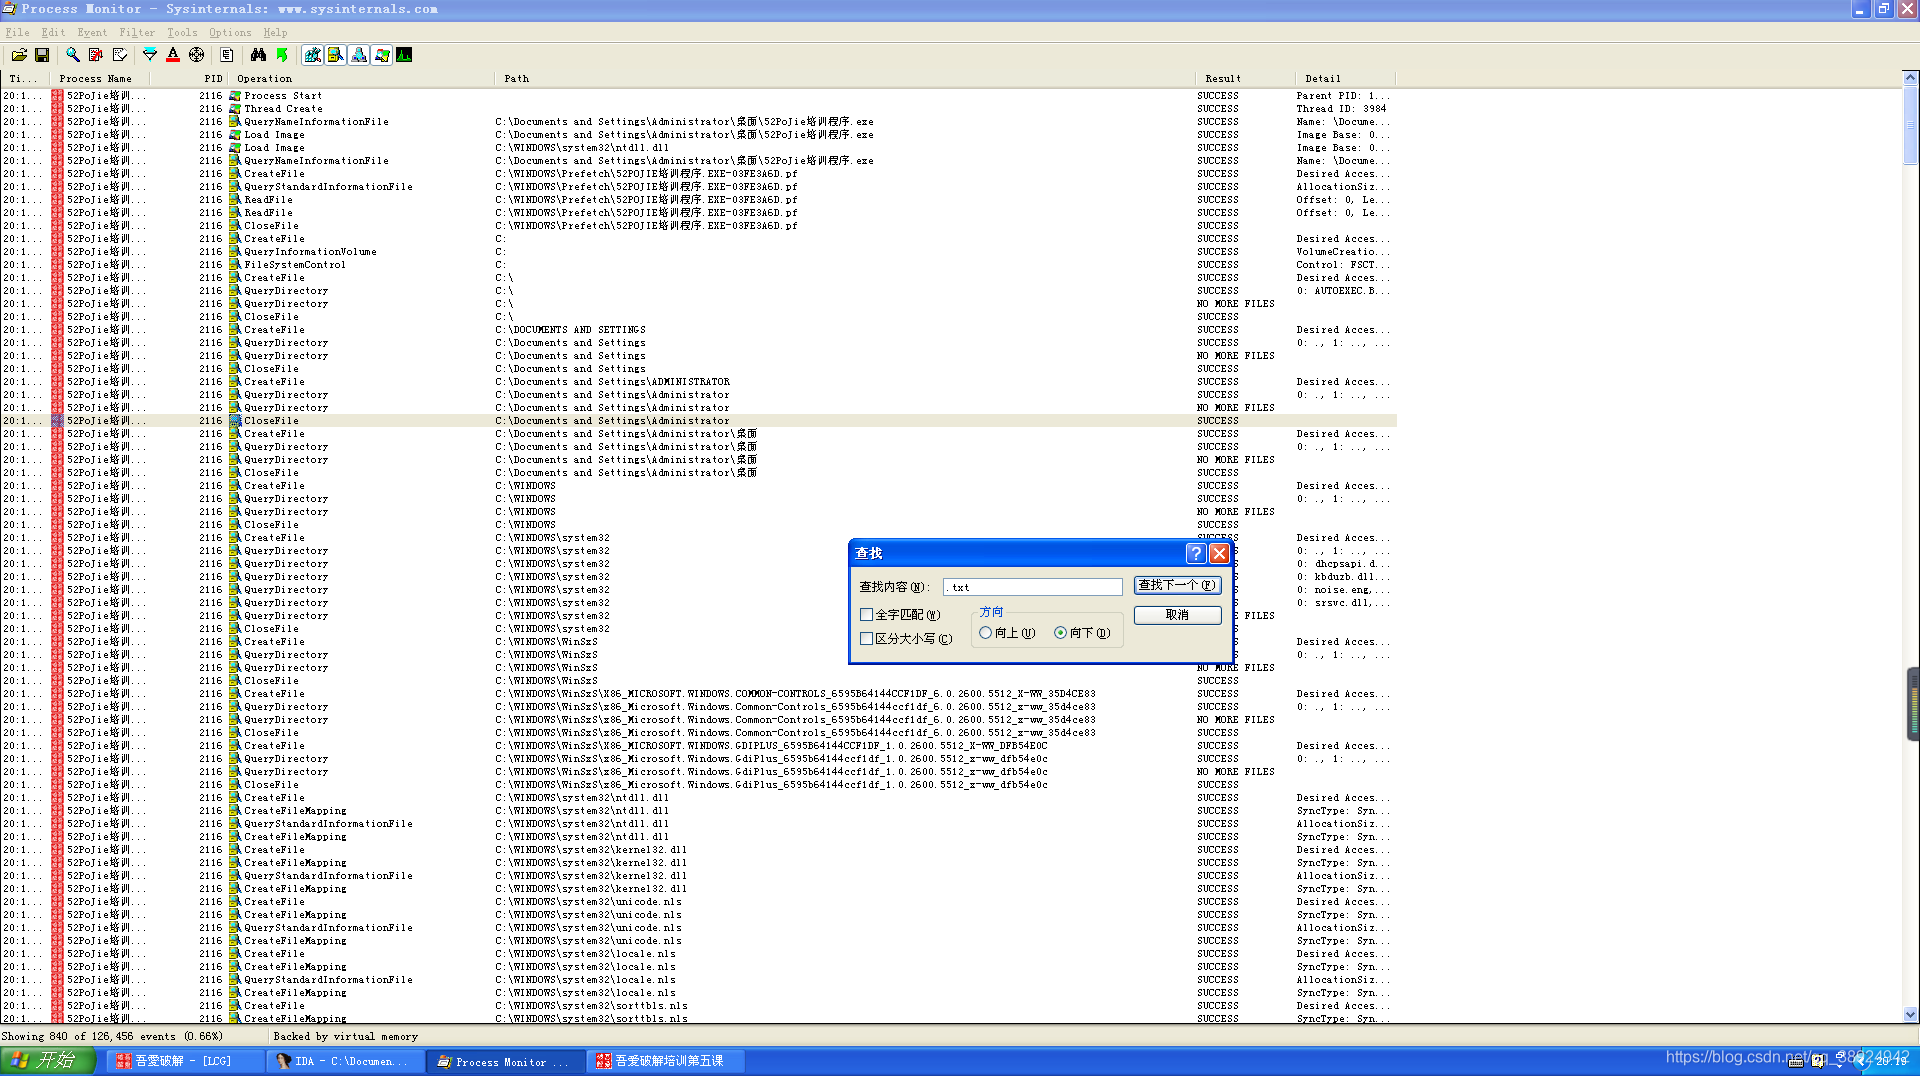Switch to 吾爱破解培训第五课 taskbar window

click(x=665, y=1061)
